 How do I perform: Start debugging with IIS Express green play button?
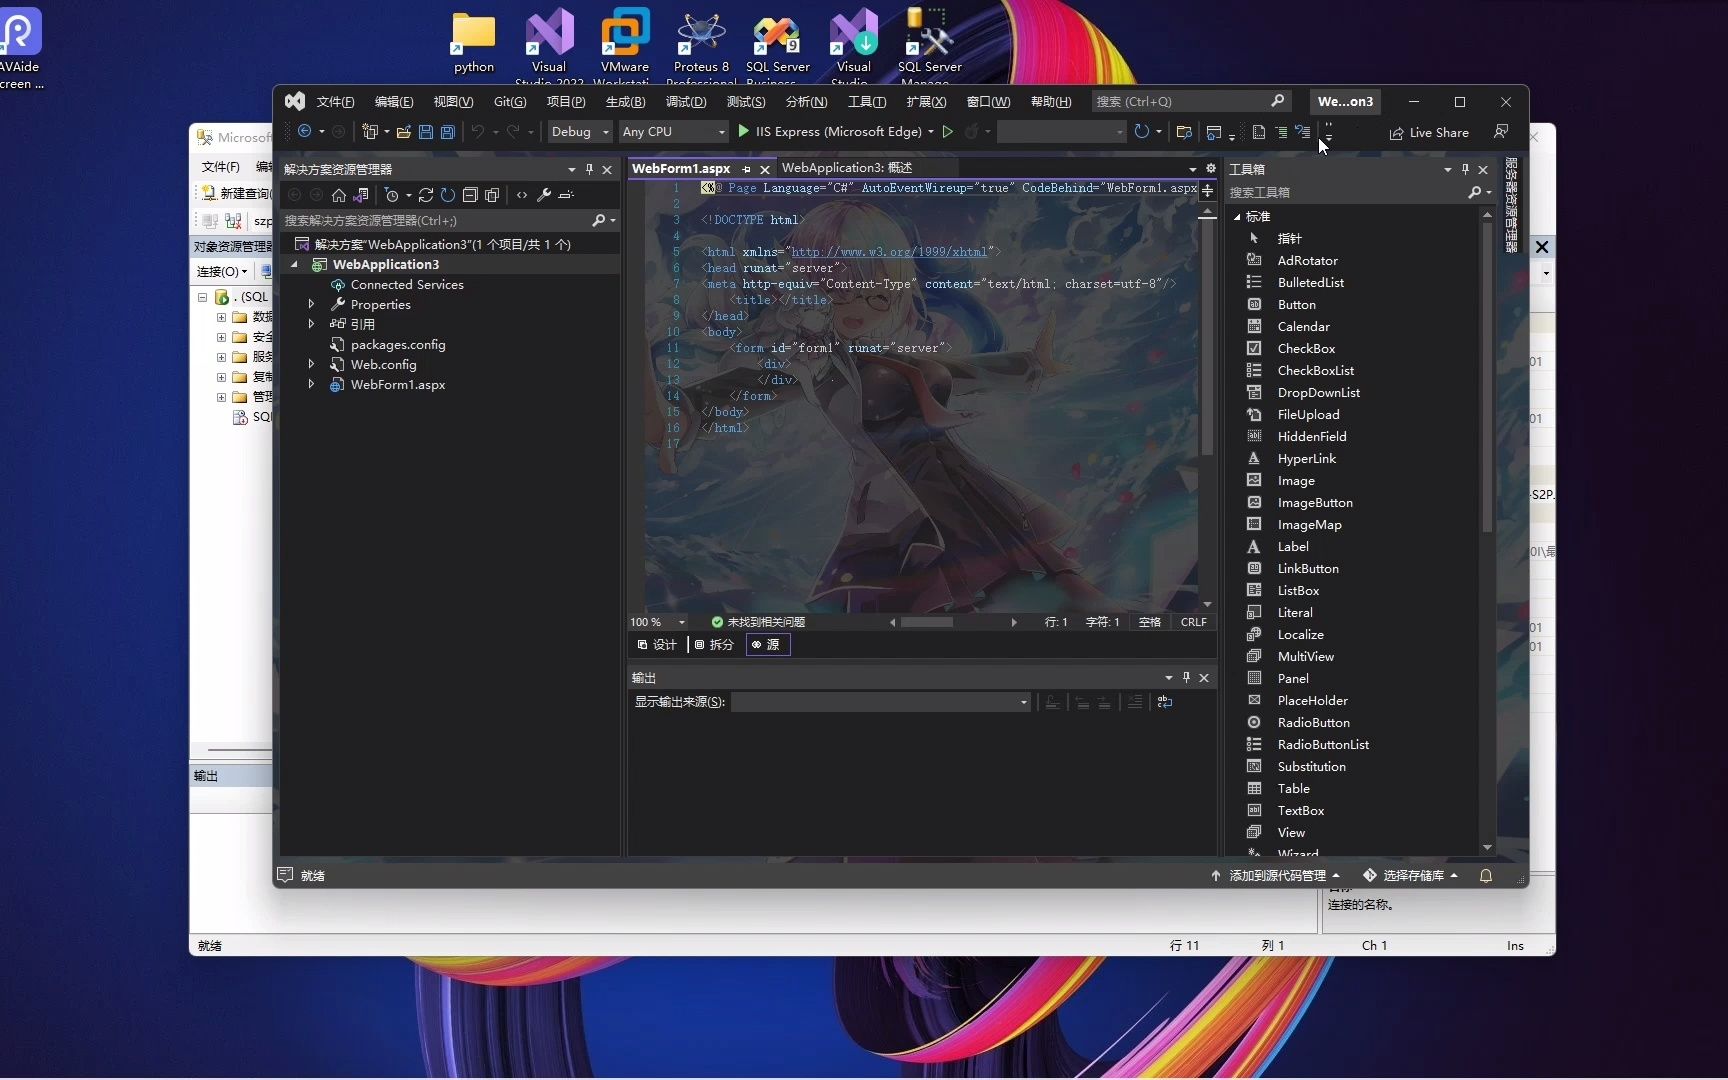pyautogui.click(x=743, y=131)
